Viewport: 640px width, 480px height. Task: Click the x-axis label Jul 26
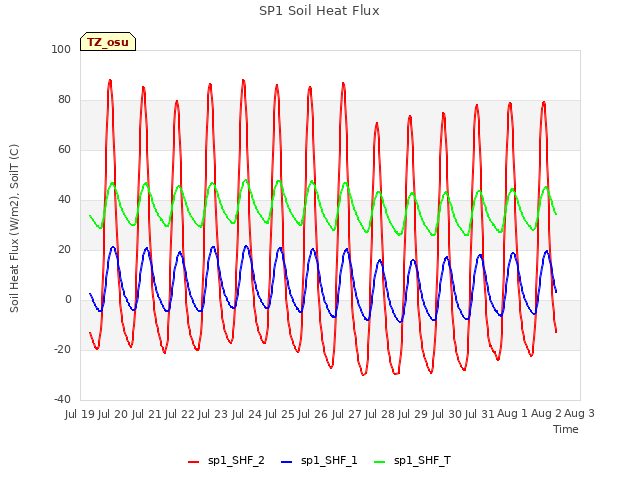pos(313,414)
